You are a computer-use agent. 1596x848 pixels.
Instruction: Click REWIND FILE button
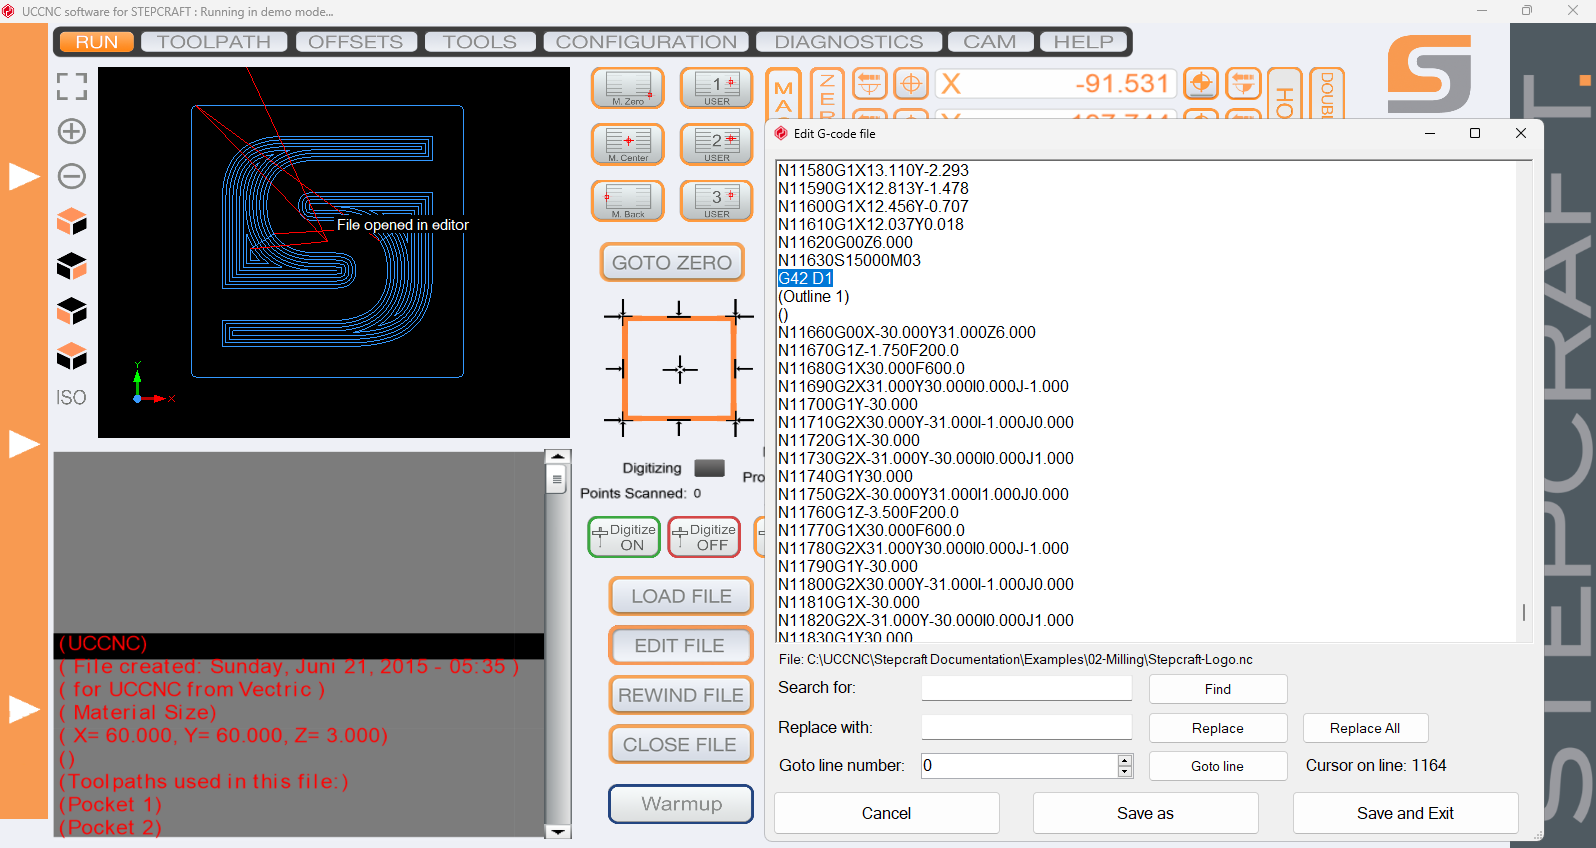tap(681, 695)
